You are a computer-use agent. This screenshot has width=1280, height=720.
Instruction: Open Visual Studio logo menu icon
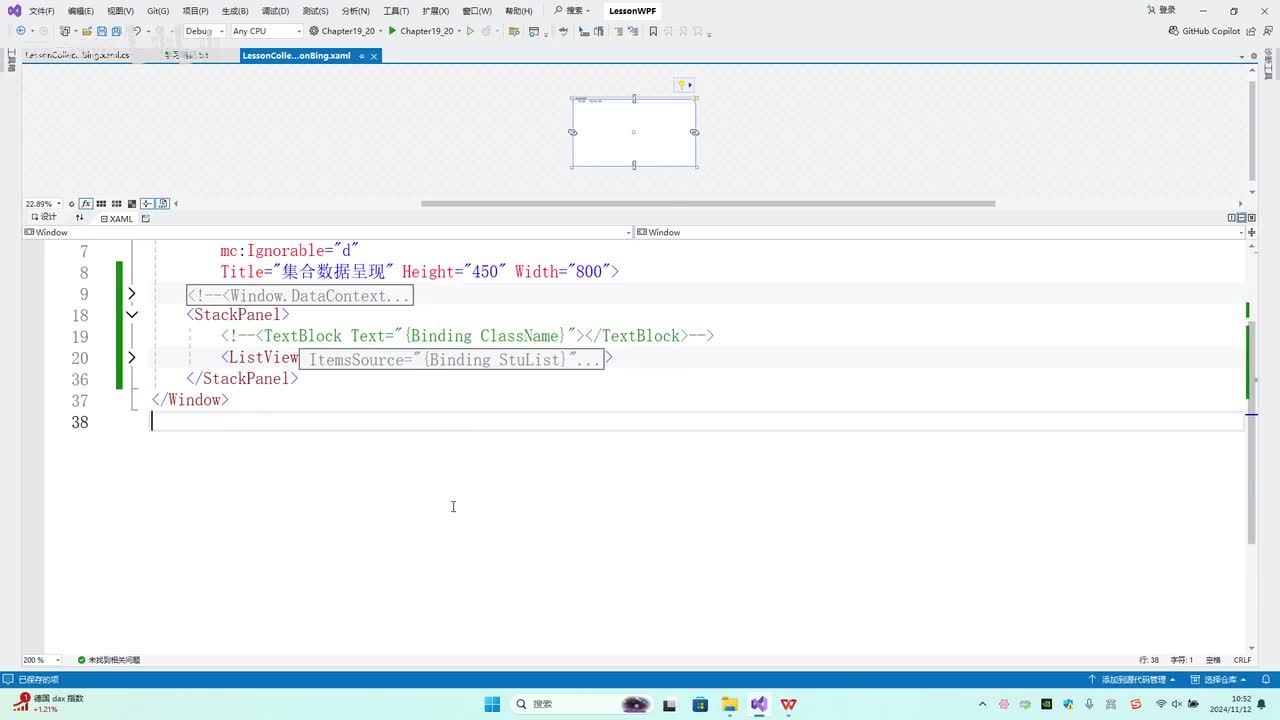(x=12, y=11)
